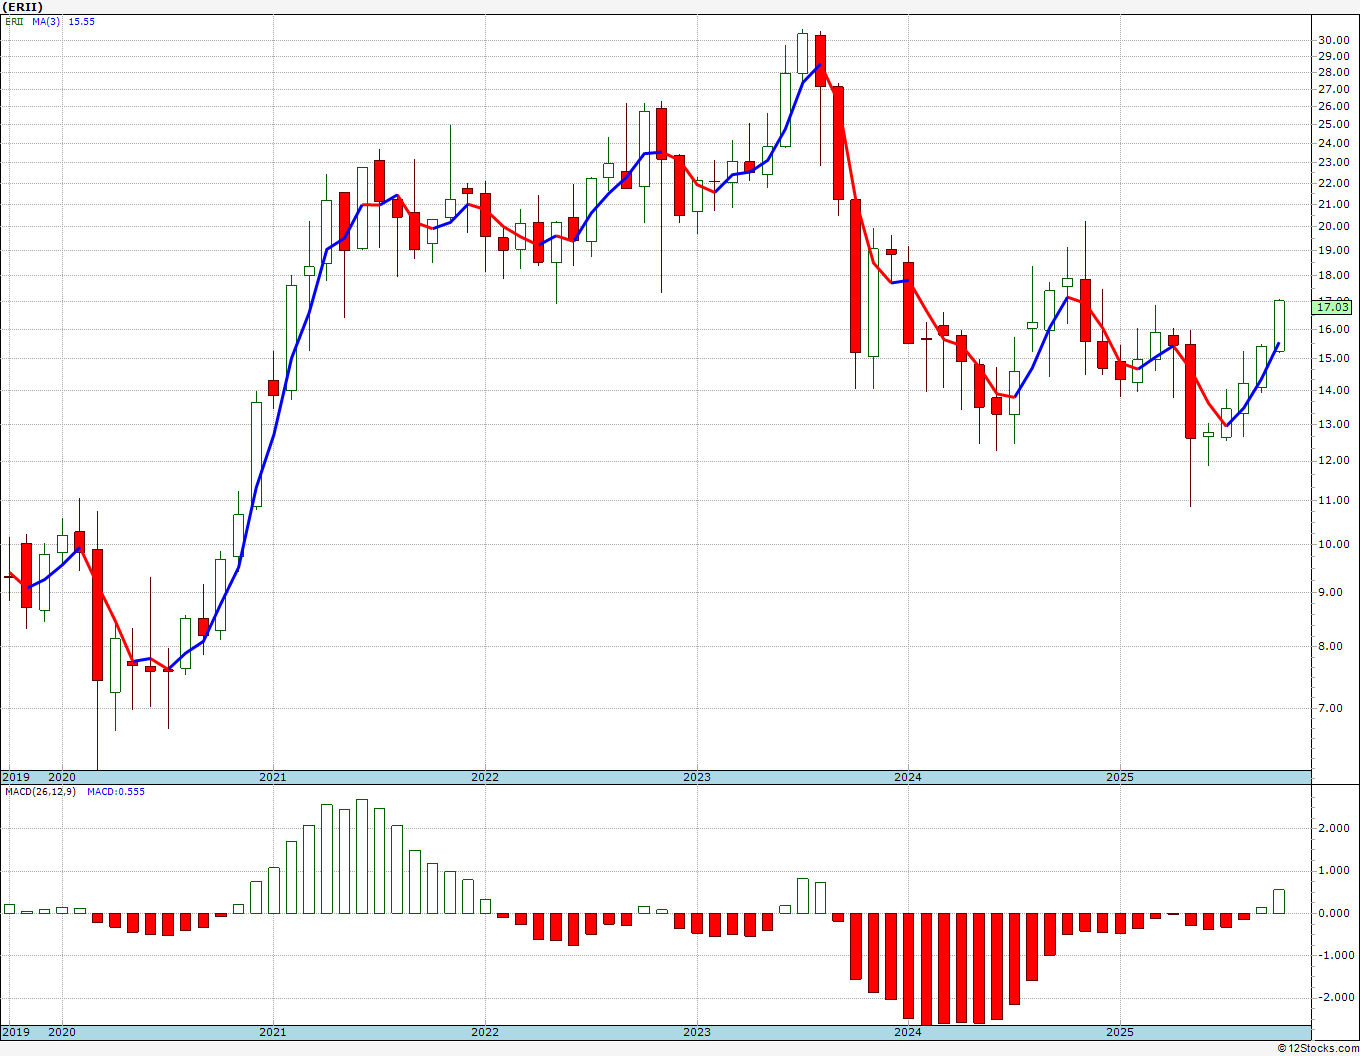Select the MACD:0.555 value label
Image resolution: width=1360 pixels, height=1056 pixels.
click(116, 791)
